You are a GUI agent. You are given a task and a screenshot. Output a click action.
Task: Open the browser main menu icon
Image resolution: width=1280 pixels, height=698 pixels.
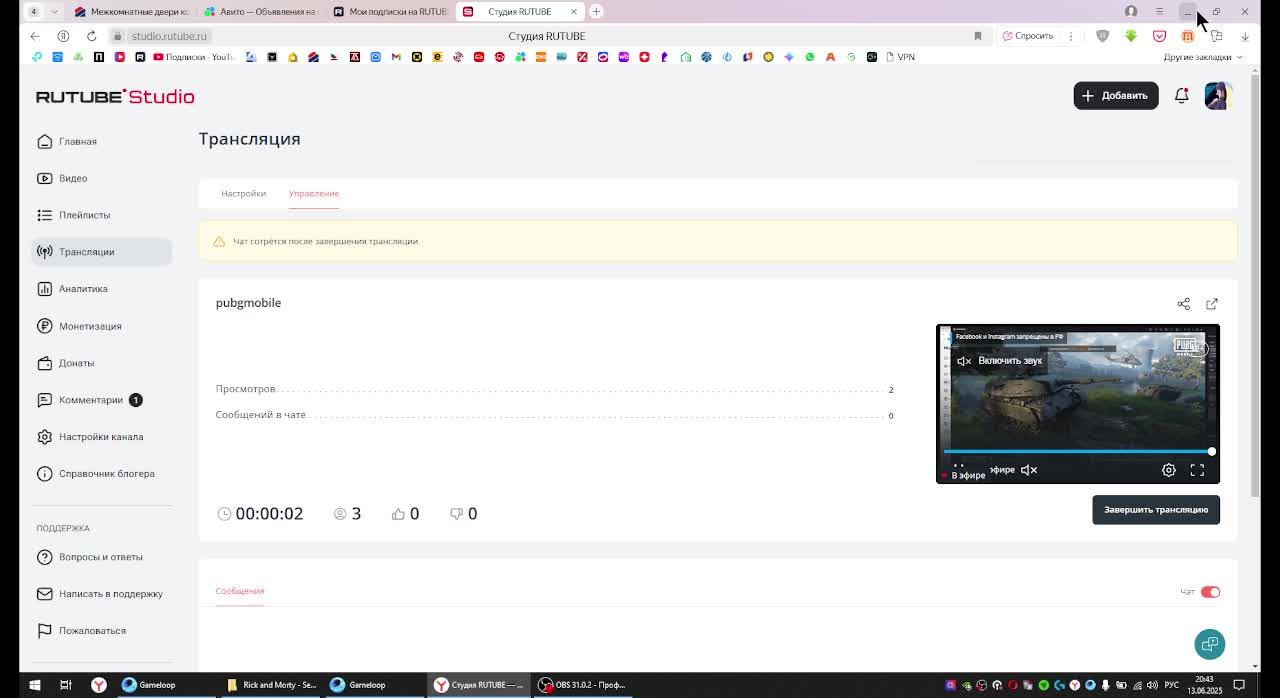click(1159, 11)
